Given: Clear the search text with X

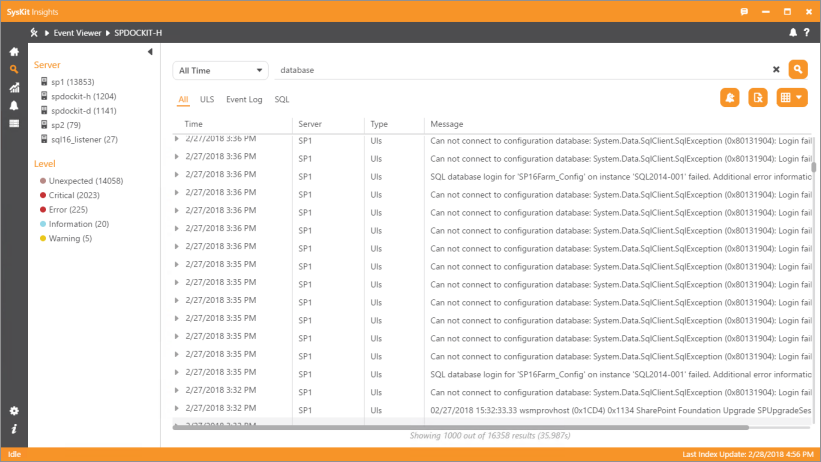Looking at the screenshot, I should [776, 69].
